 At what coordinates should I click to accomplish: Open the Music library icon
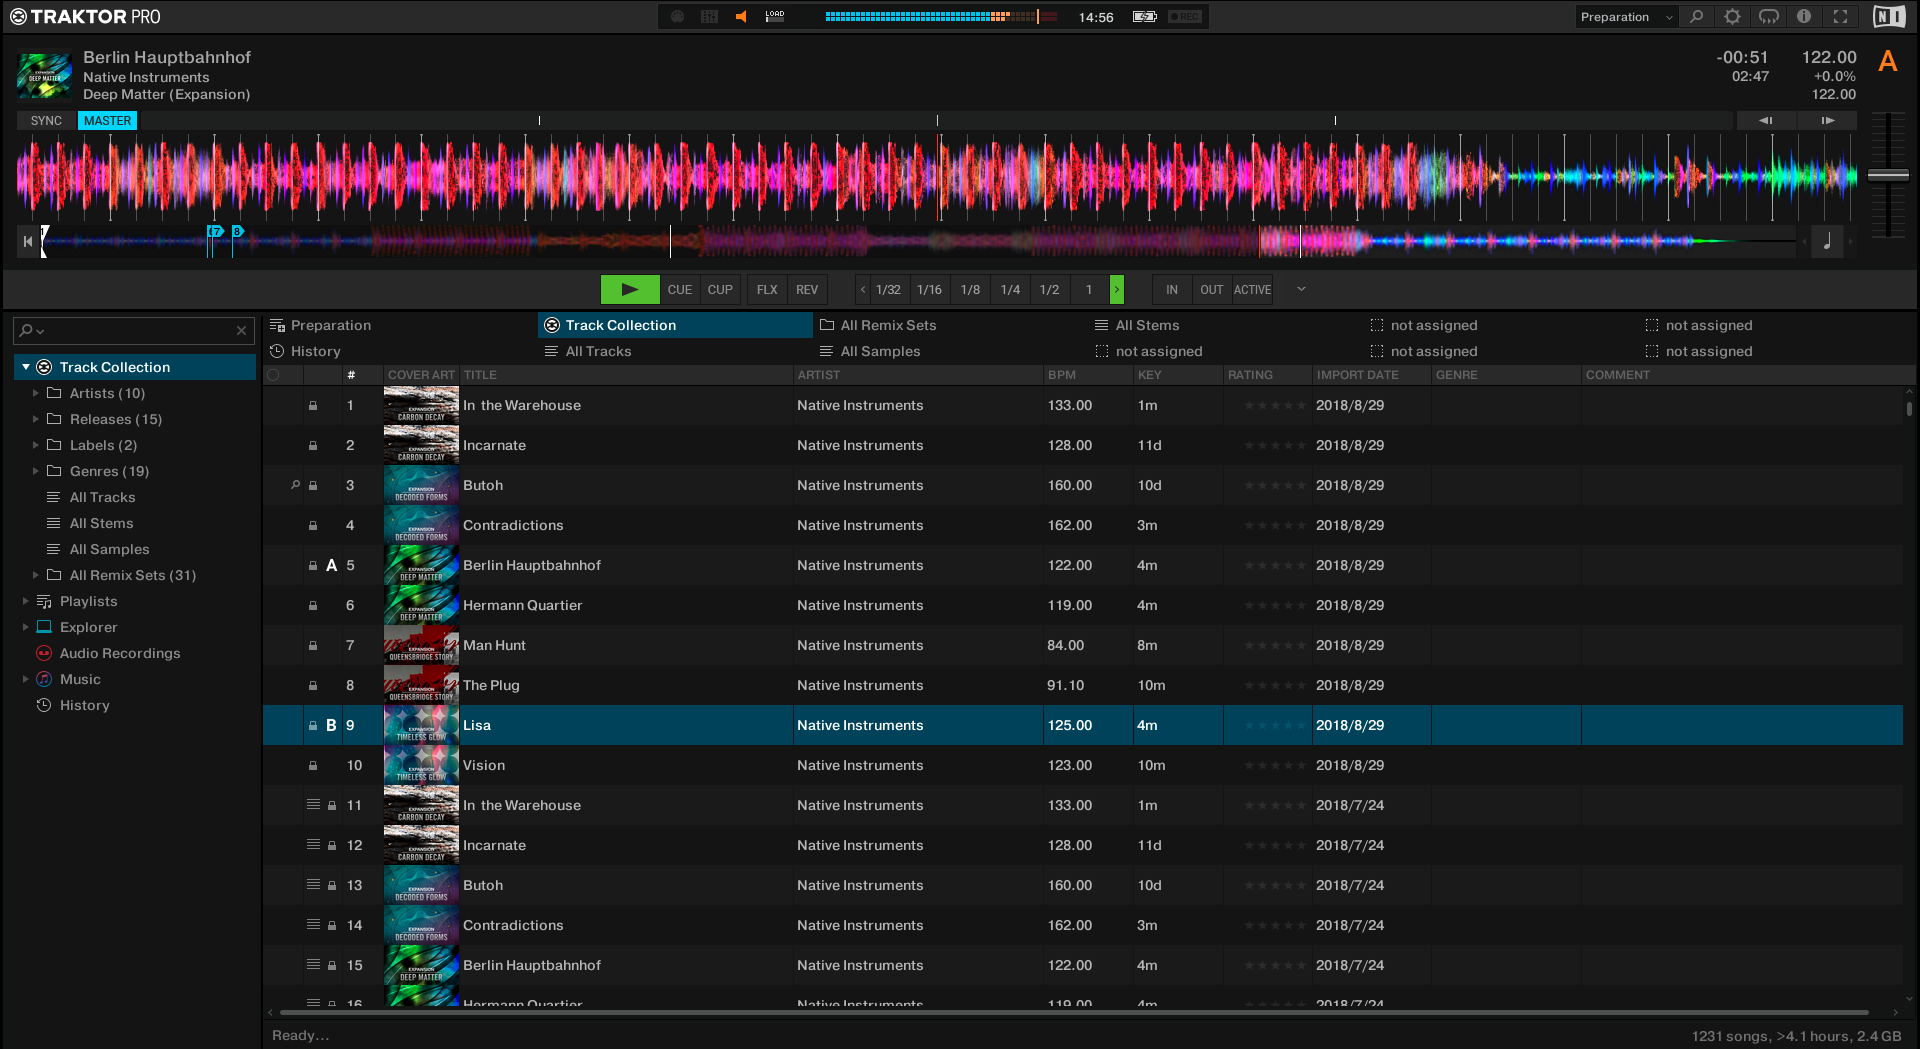[44, 679]
